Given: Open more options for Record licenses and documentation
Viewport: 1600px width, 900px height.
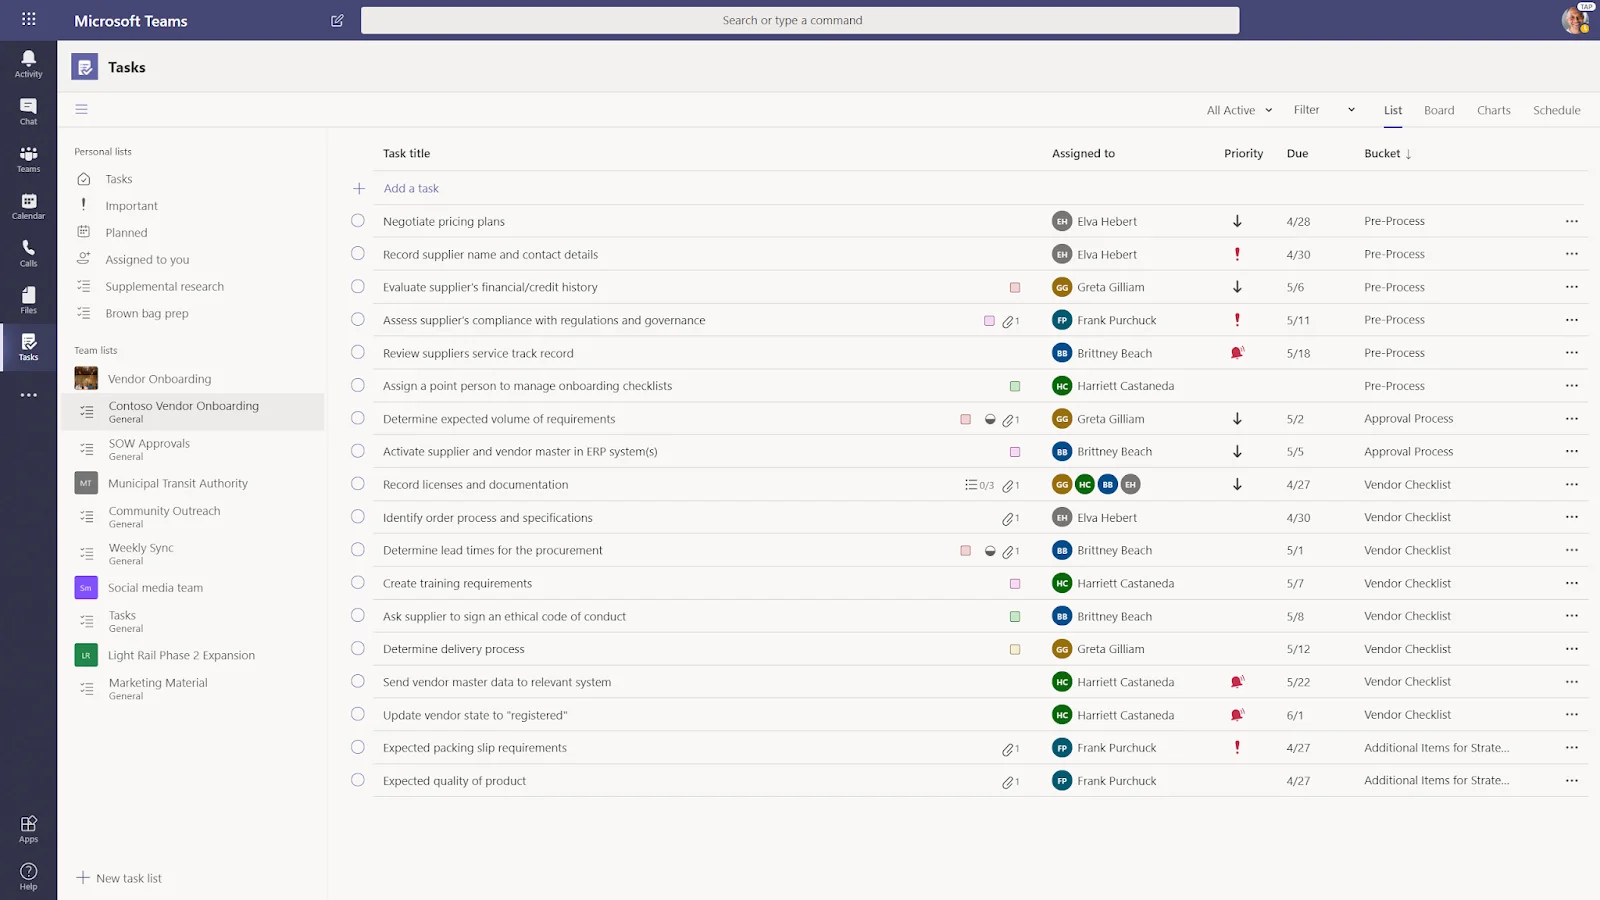Looking at the screenshot, I should [x=1572, y=484].
